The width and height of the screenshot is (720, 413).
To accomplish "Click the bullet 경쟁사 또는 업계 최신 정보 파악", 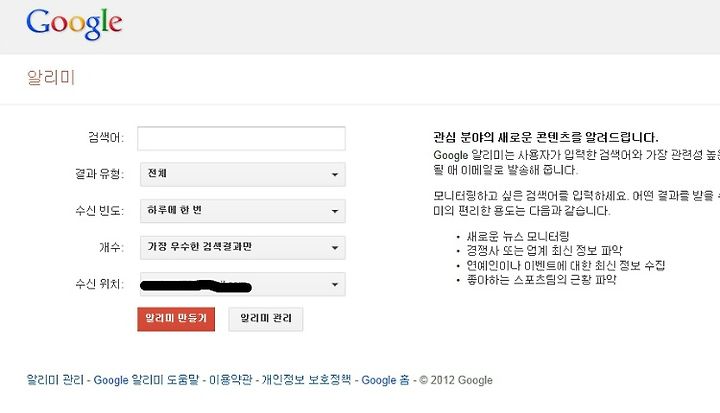I will 545,250.
